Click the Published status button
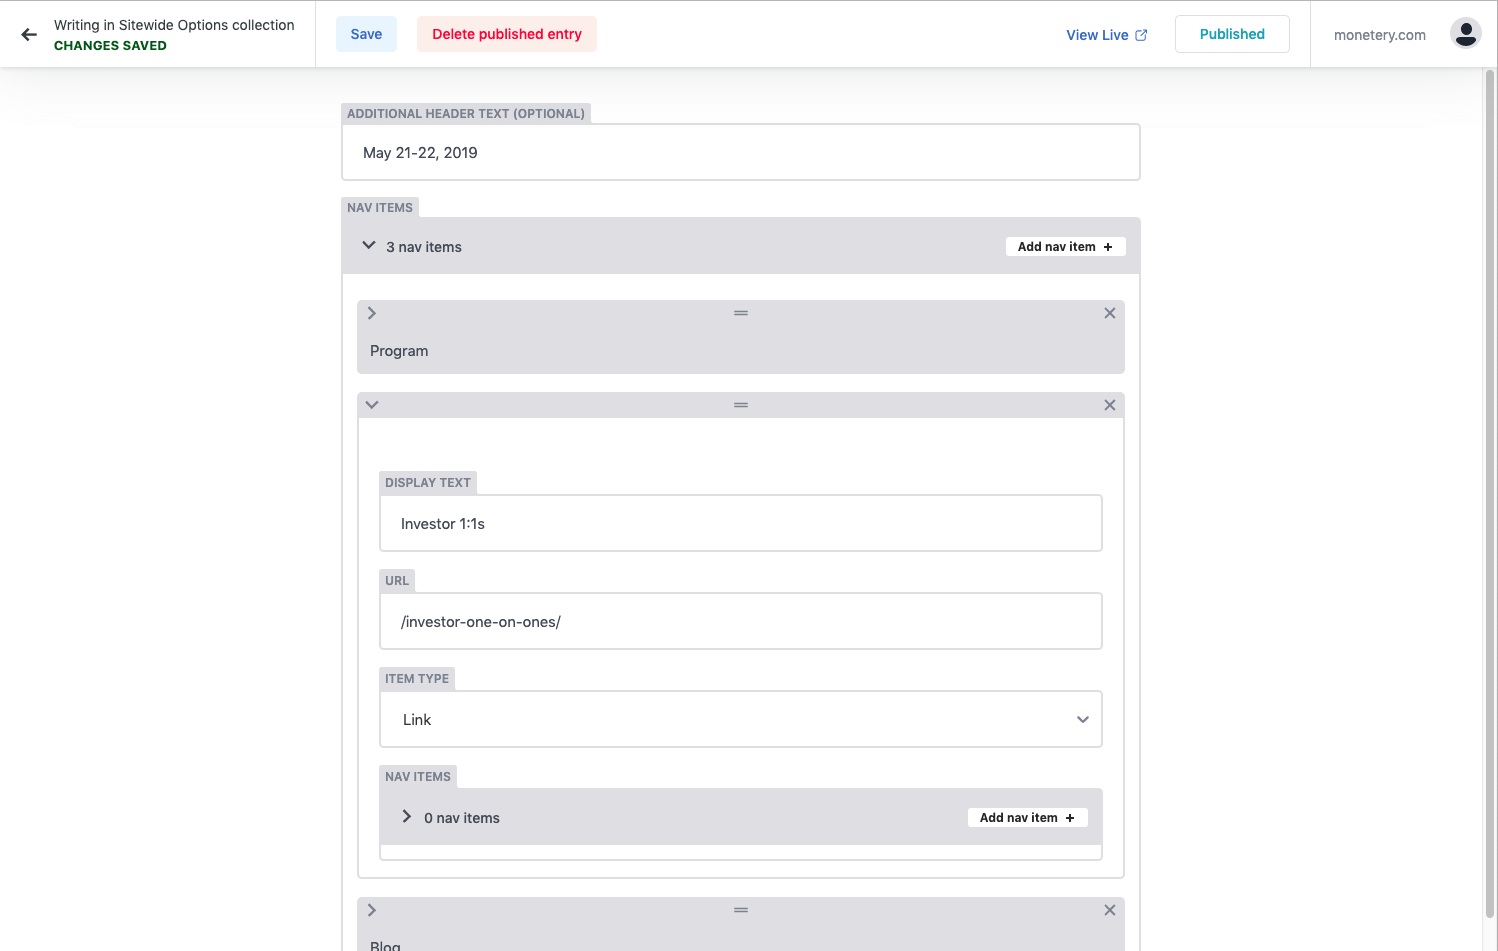Screen dimensions: 1498x951 pyautogui.click(x=1231, y=33)
